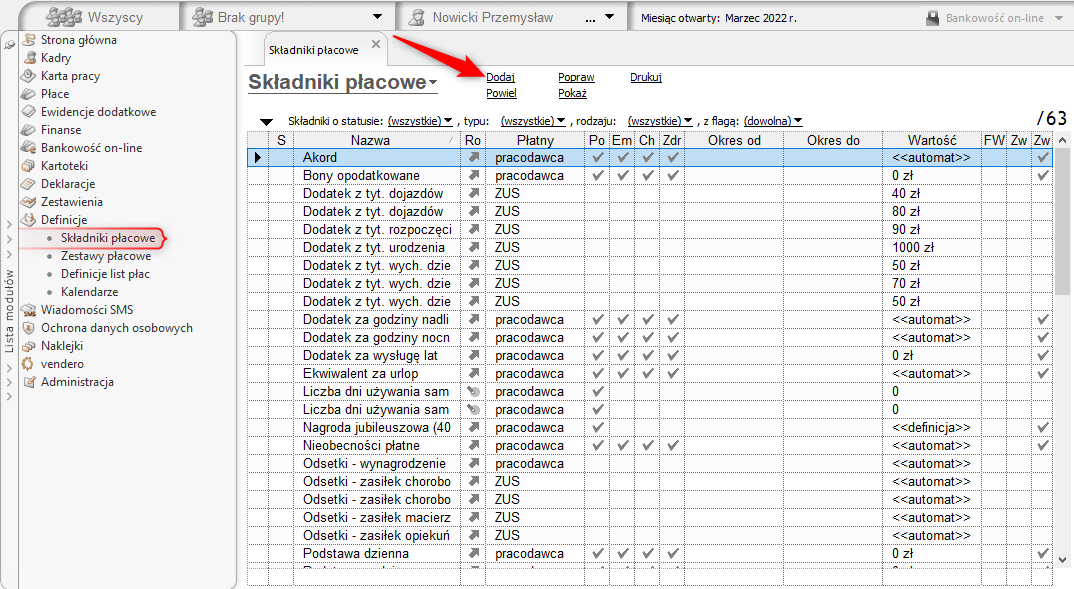Click the Nowicki Przemysław employee icon
Screen dimensions: 1074x589
(416, 18)
